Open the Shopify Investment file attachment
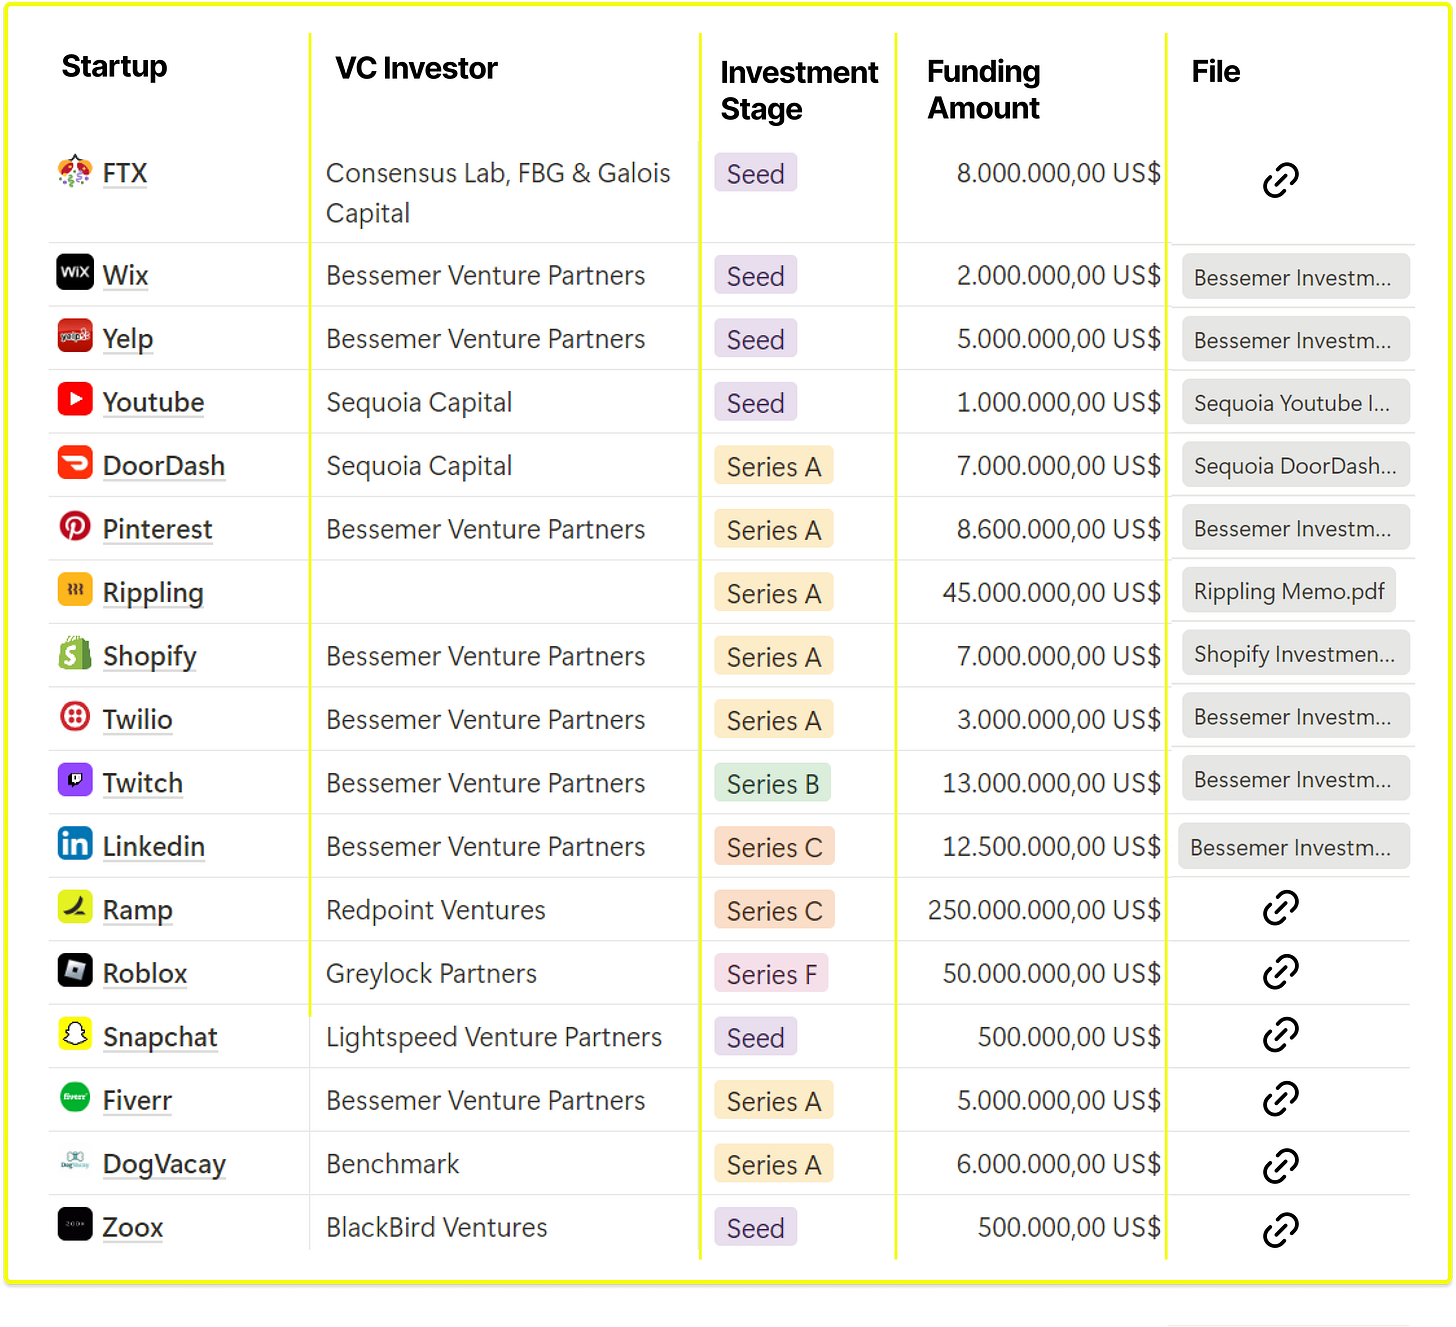1456x1327 pixels. pyautogui.click(x=1296, y=653)
